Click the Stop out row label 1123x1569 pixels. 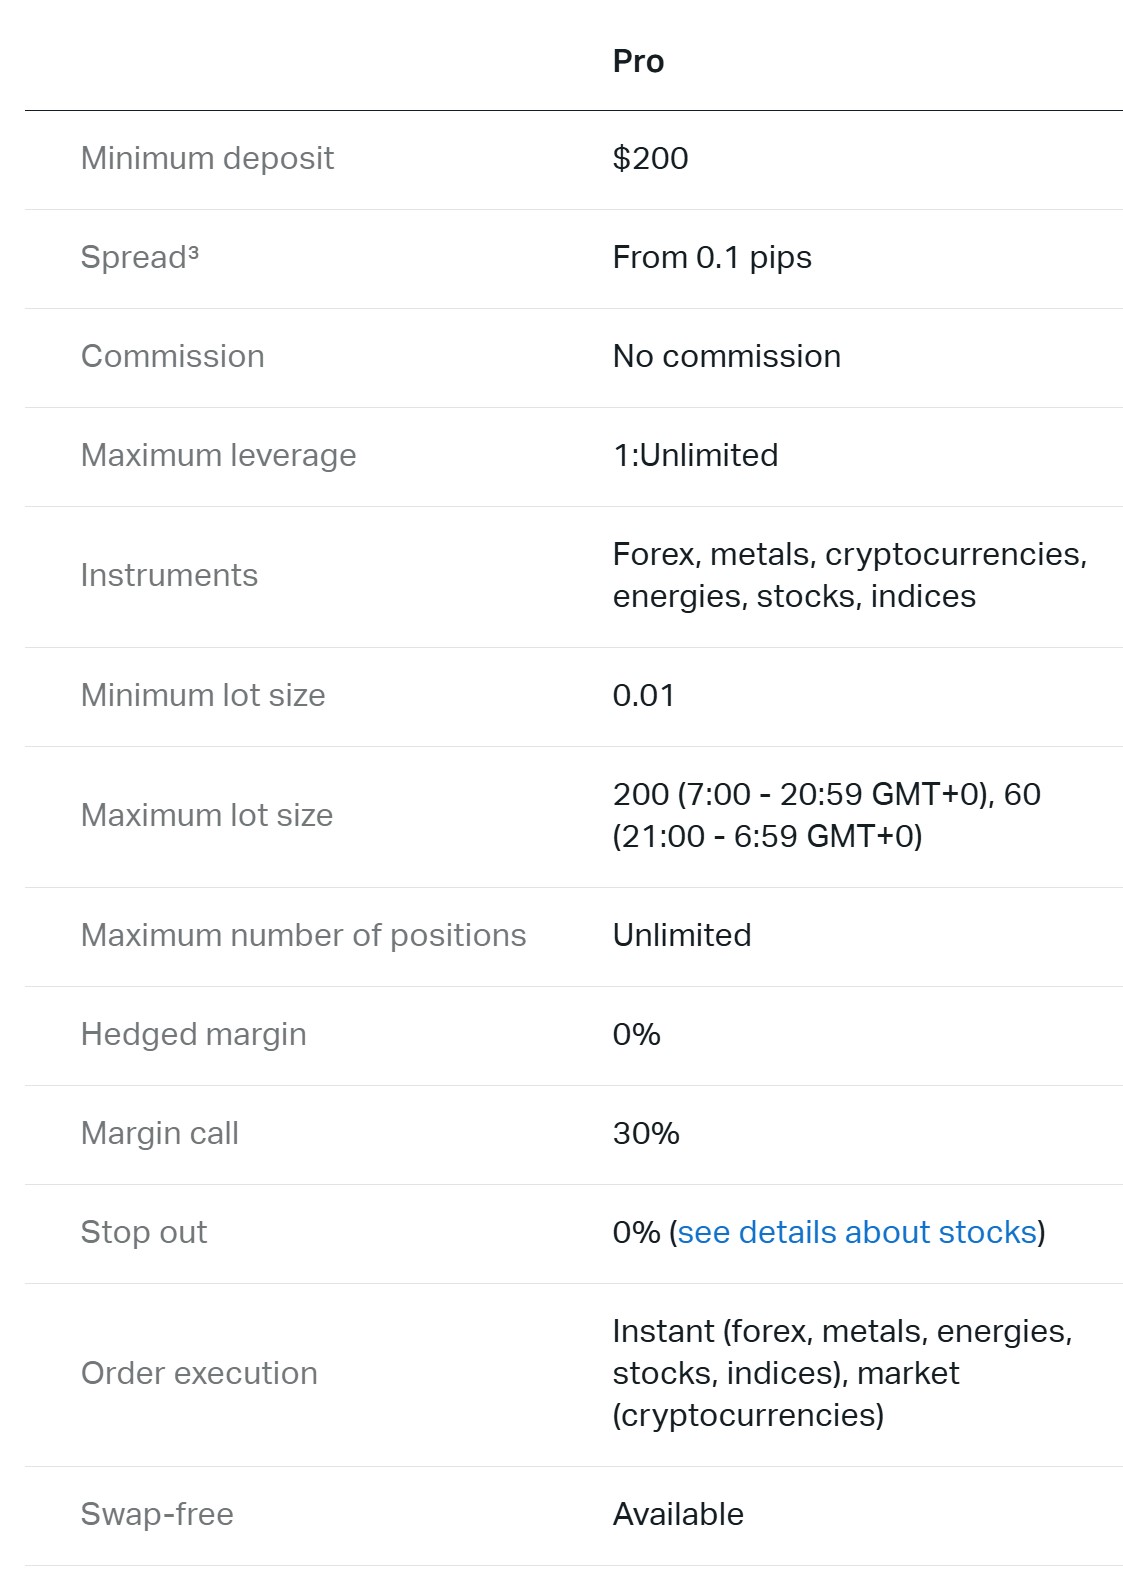(x=144, y=1232)
